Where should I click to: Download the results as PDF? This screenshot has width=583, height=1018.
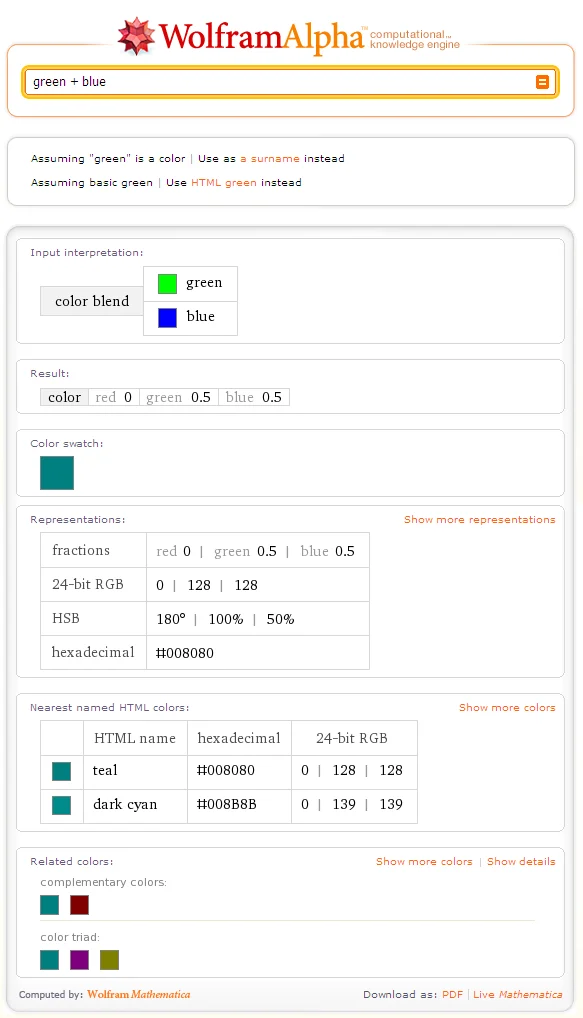(453, 995)
